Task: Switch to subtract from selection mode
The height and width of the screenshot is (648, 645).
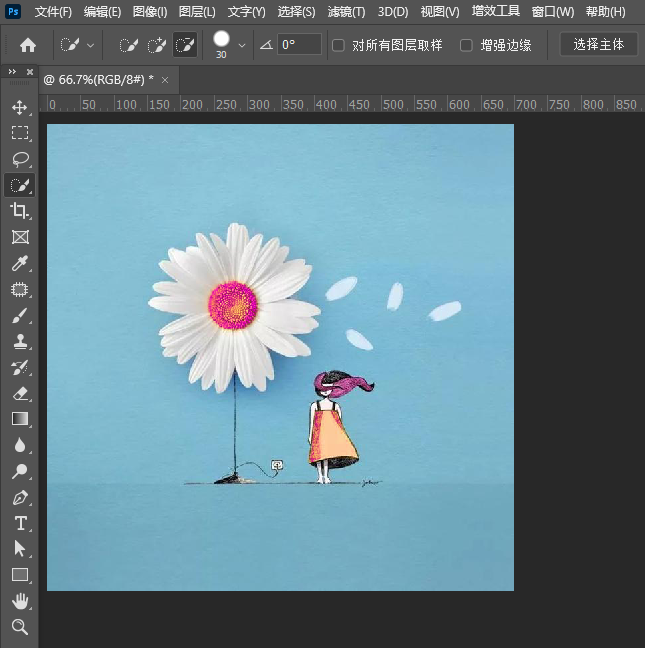Action: (185, 45)
